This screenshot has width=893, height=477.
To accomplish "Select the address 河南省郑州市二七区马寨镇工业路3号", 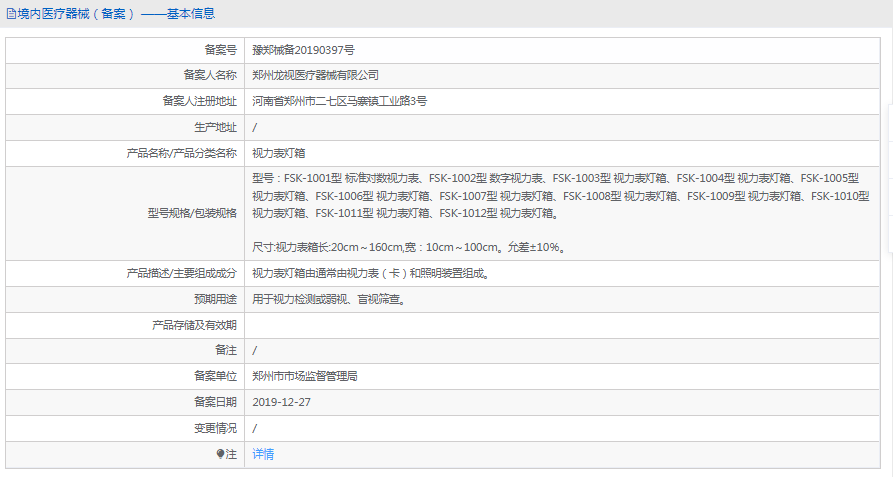I will click(339, 101).
